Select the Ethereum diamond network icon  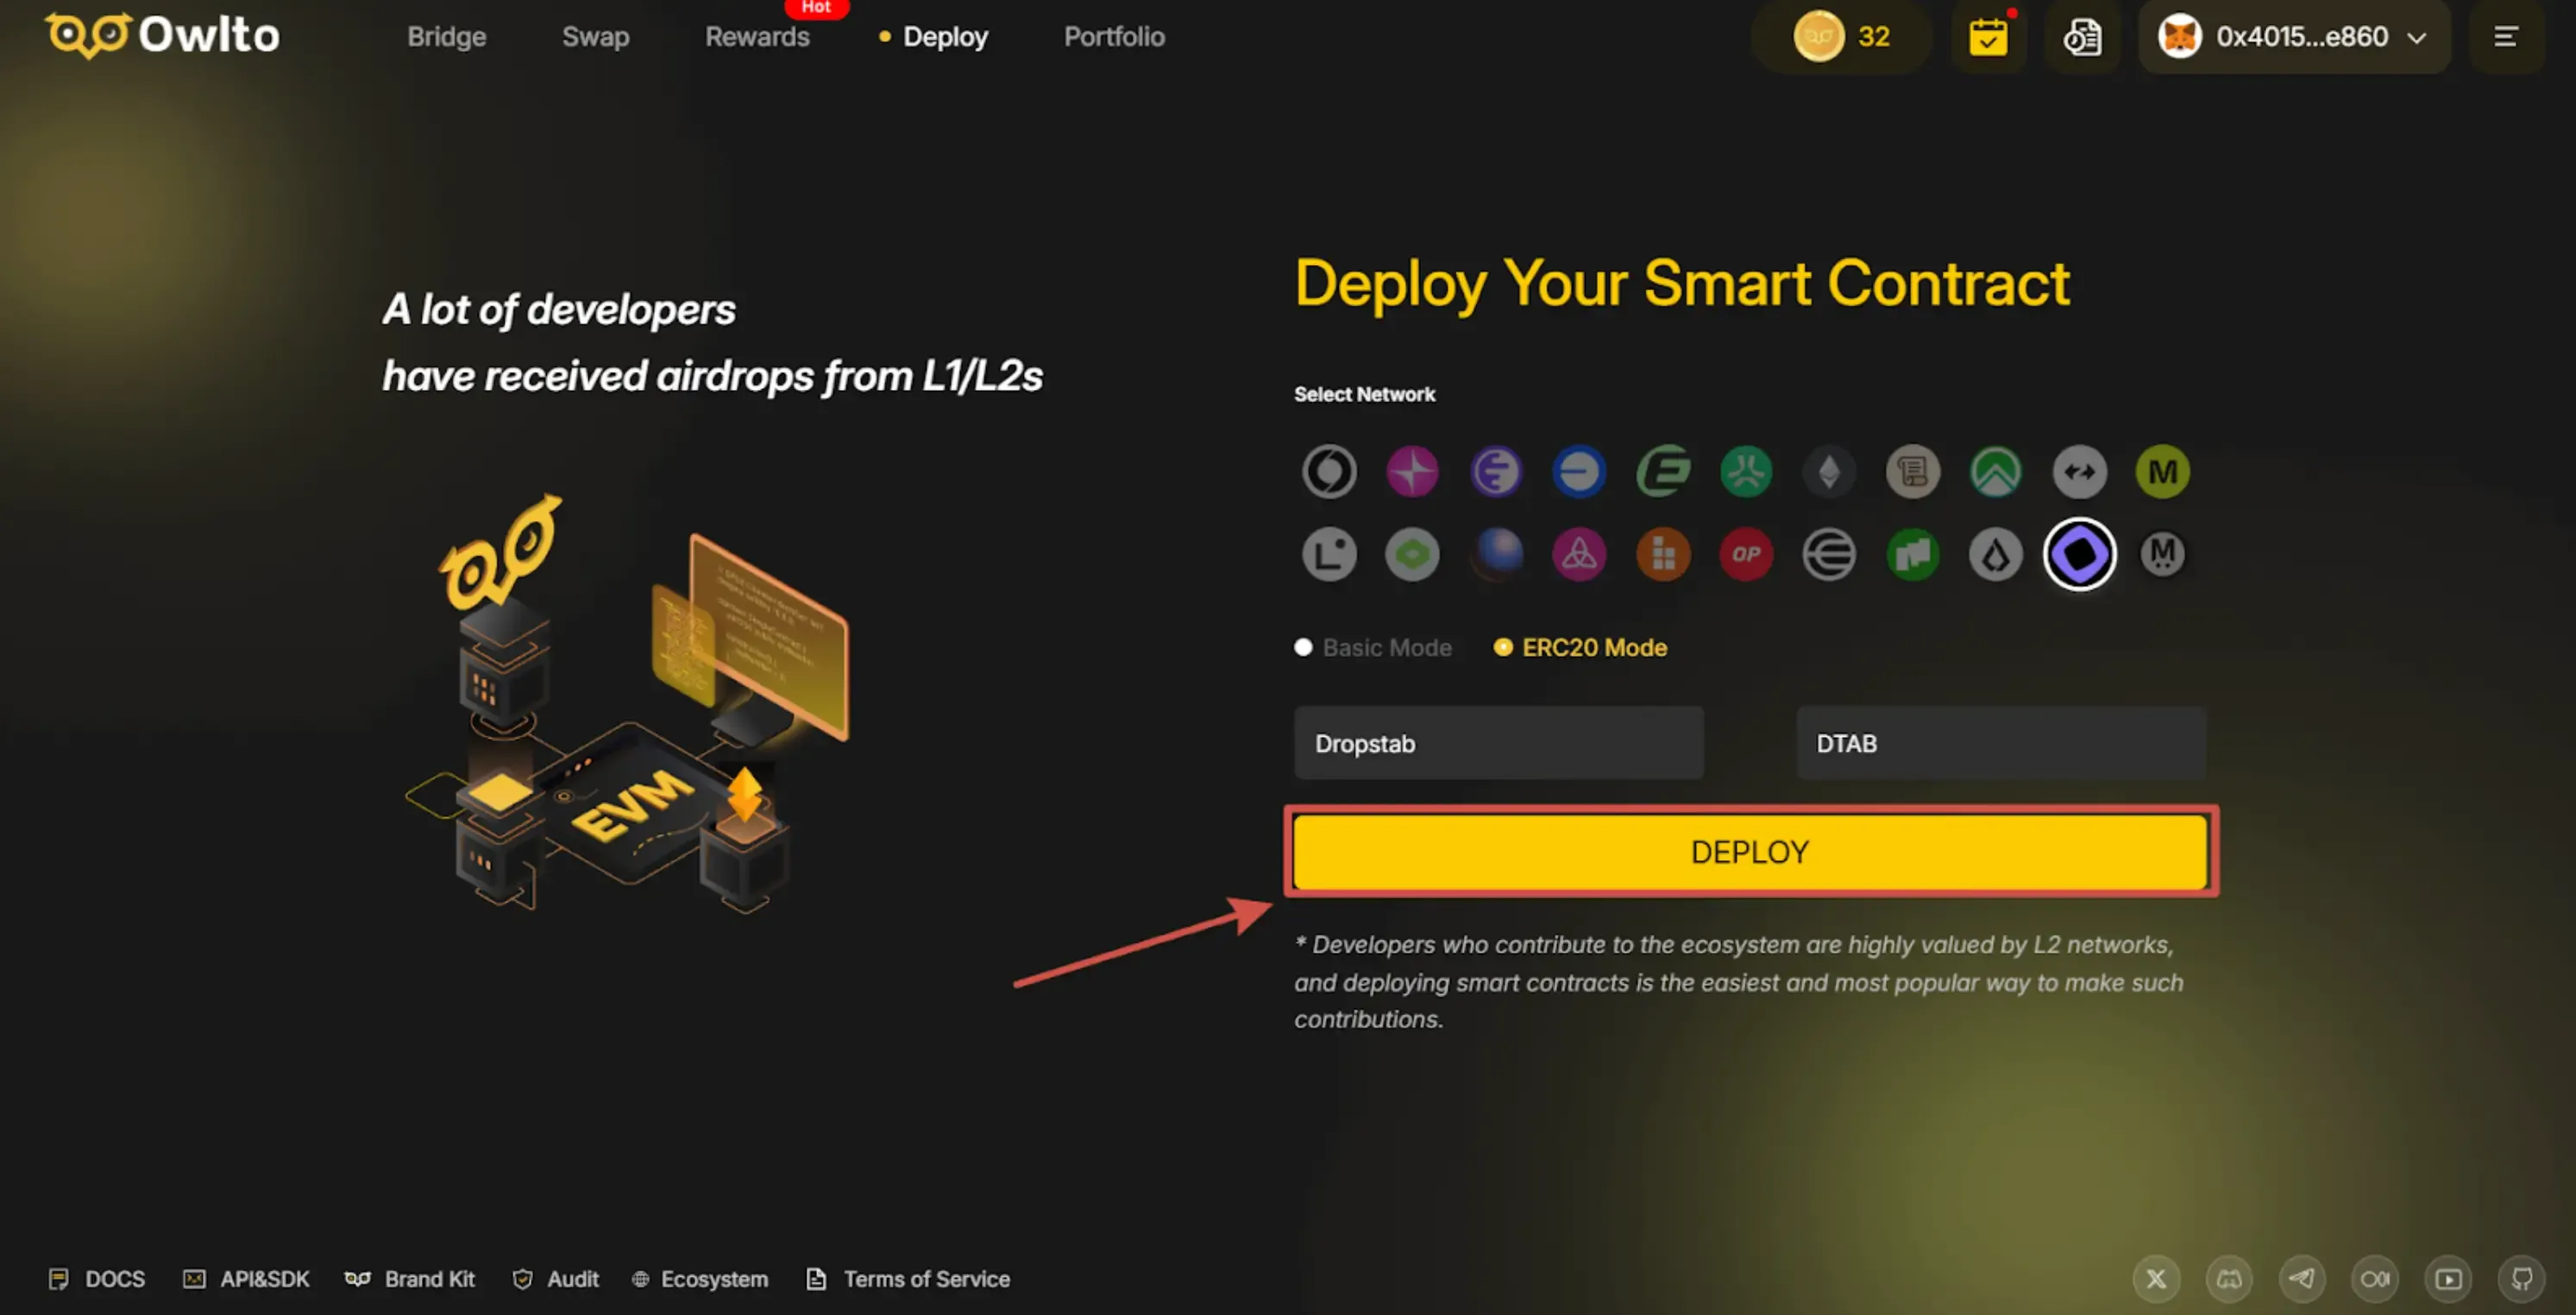point(1829,471)
